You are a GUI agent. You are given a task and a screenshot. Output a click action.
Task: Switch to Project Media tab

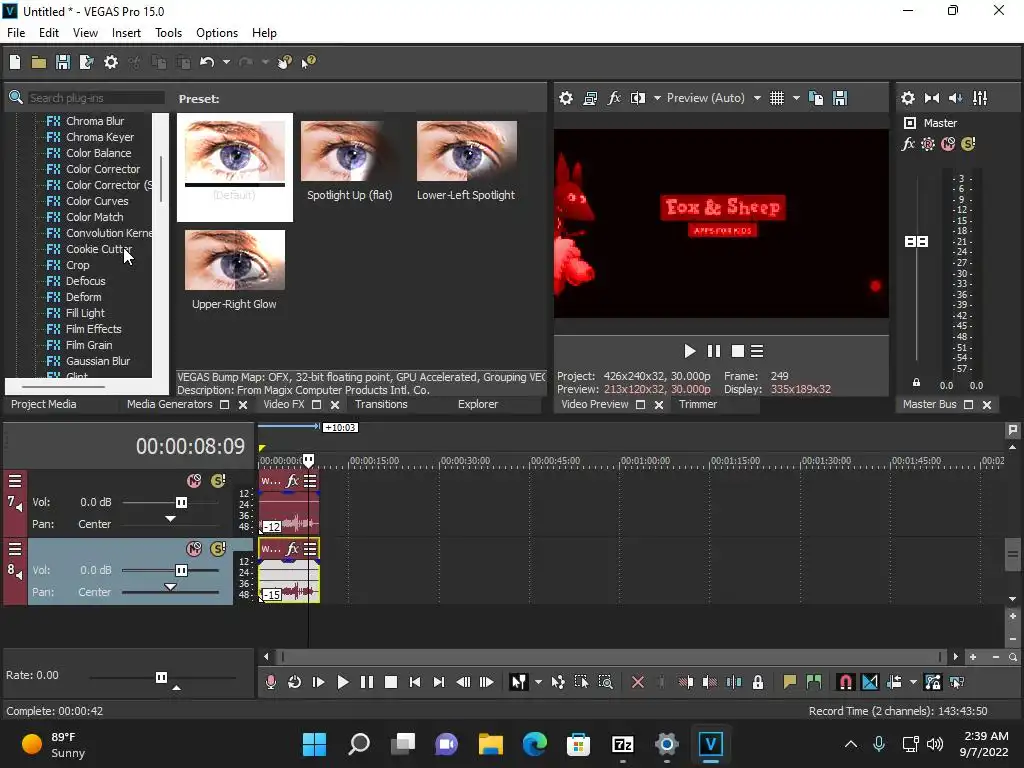tap(44, 404)
